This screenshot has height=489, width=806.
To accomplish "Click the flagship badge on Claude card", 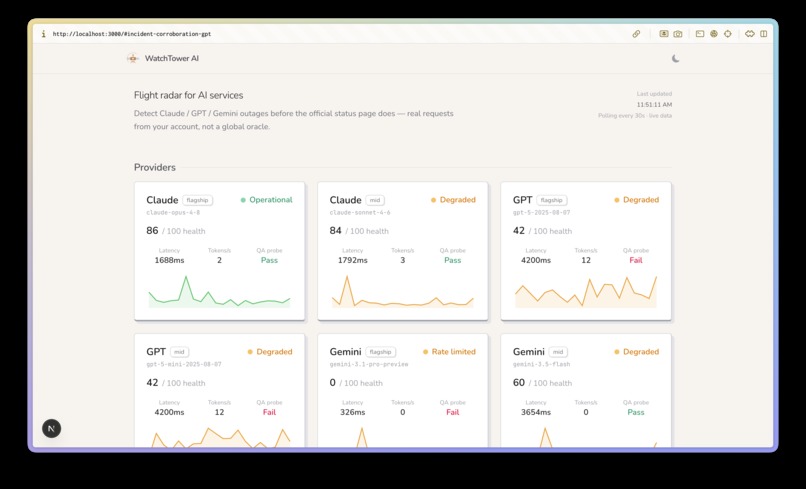I will (197, 200).
